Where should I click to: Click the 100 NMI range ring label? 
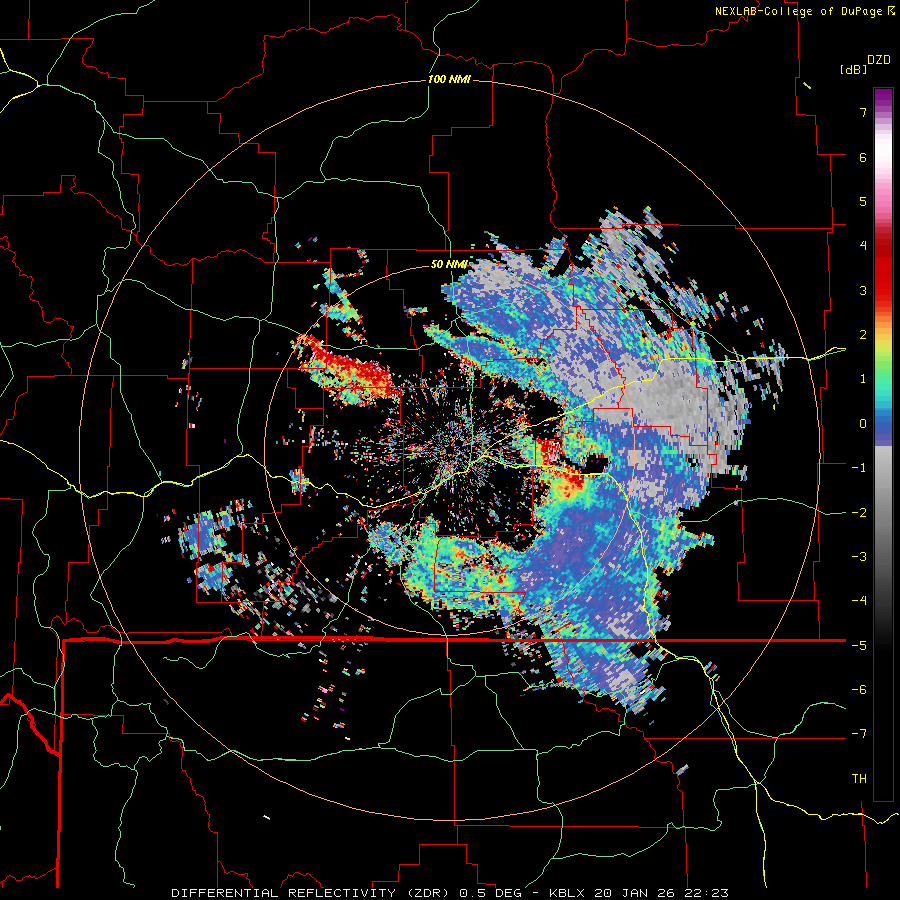tap(449, 79)
